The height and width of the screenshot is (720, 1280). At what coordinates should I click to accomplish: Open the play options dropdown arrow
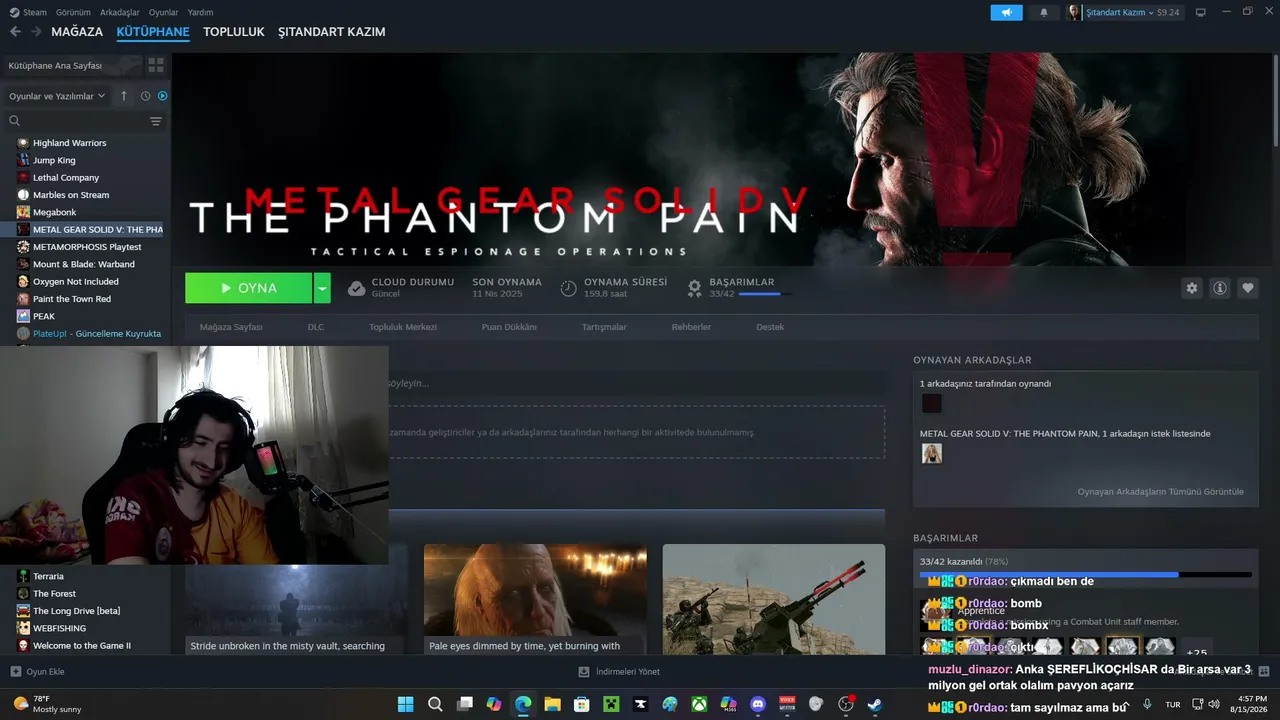[322, 288]
